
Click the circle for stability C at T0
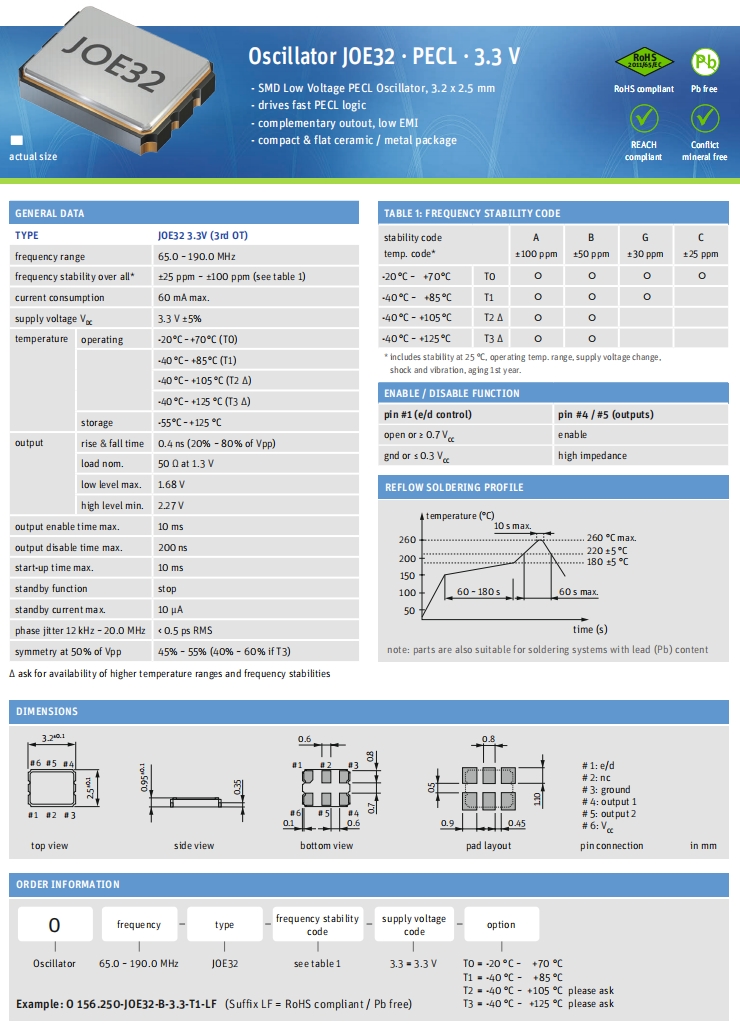pos(701,276)
